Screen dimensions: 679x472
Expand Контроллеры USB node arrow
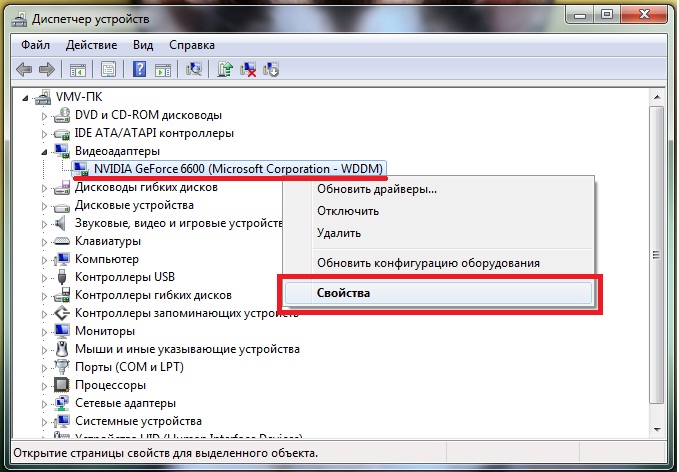(44, 278)
